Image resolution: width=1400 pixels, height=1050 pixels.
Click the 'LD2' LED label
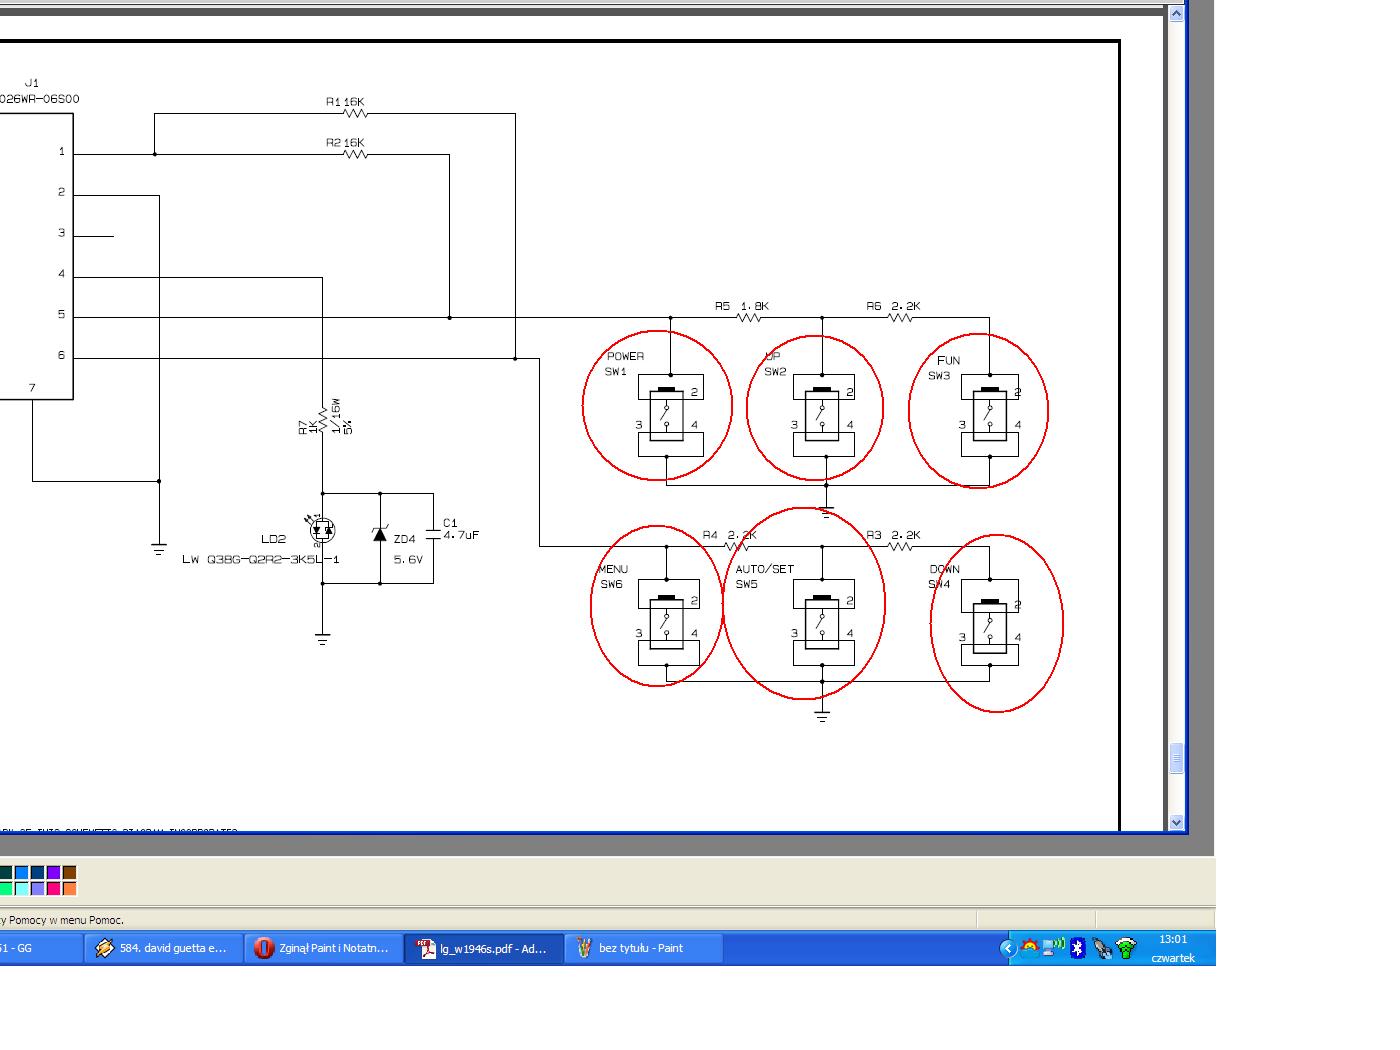click(273, 540)
